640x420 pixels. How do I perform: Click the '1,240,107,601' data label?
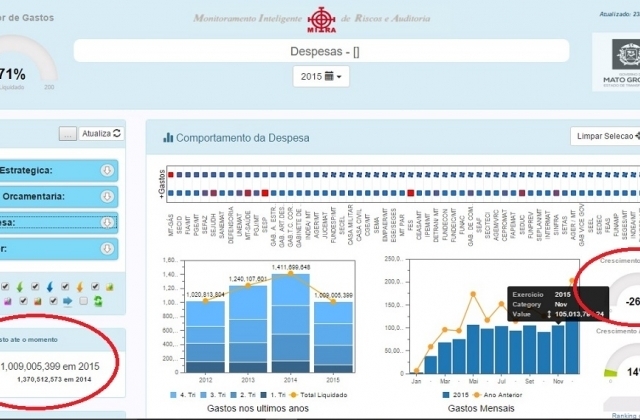pyautogui.click(x=248, y=279)
